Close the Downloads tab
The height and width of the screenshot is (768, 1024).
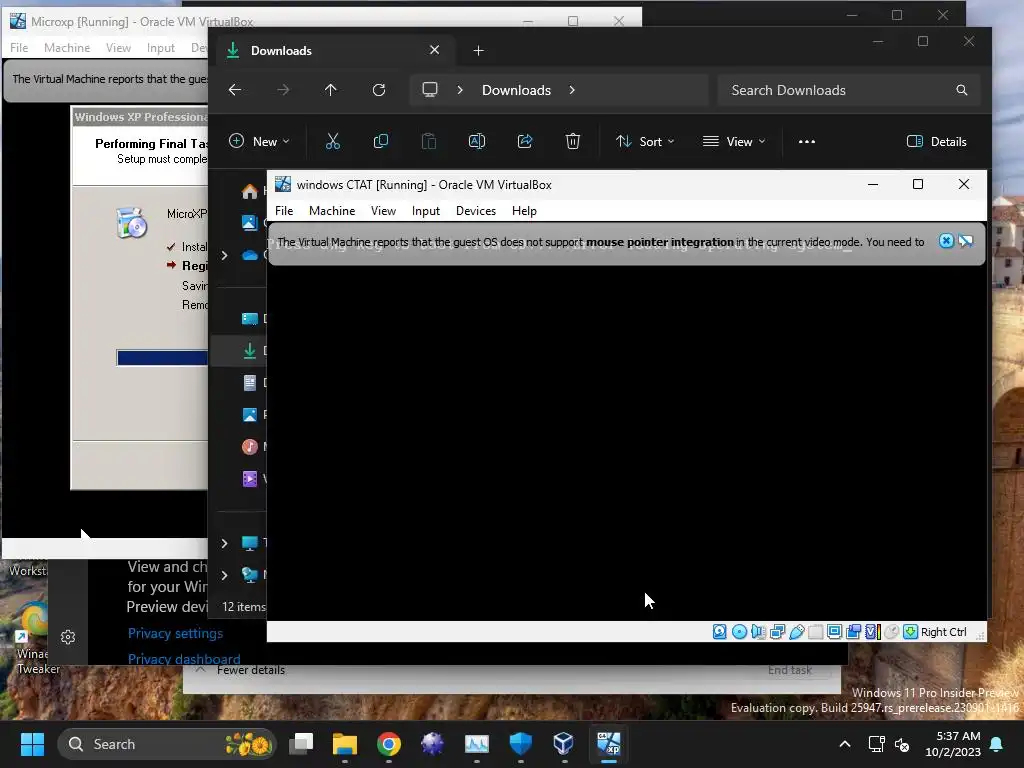(x=434, y=50)
